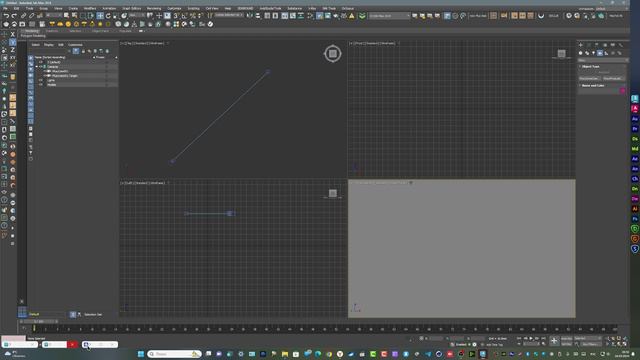The width and height of the screenshot is (640, 360).
Task: Click the Frozen column header
Action: [x=100, y=58]
